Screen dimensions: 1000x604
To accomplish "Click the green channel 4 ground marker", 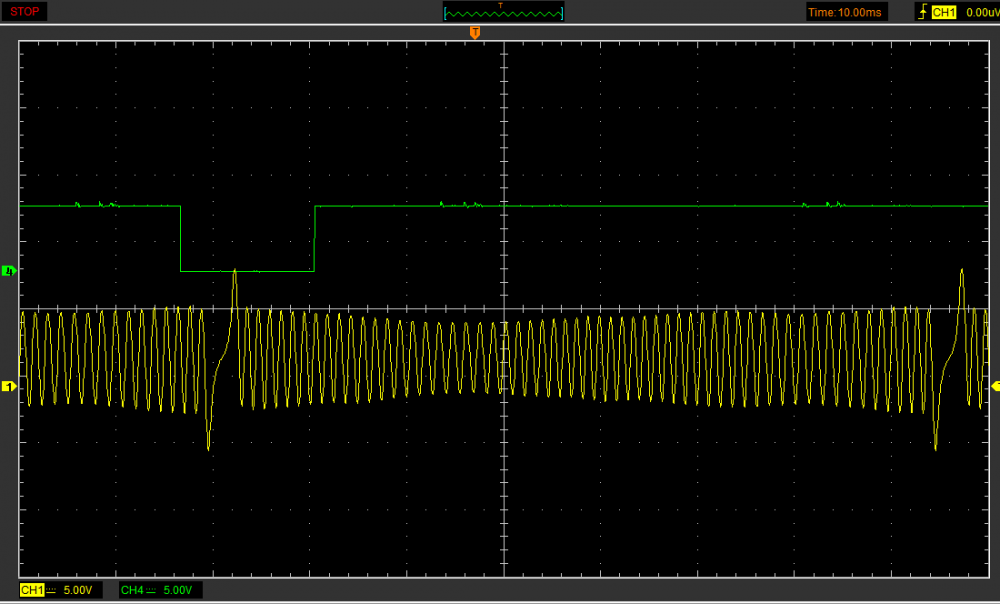I will coord(9,271).
